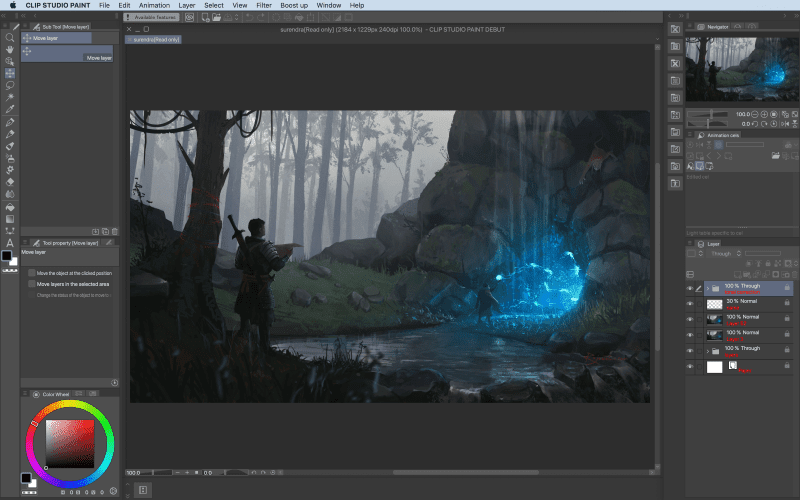
Task: Enable Move the object at the clicked position
Action: (32, 273)
